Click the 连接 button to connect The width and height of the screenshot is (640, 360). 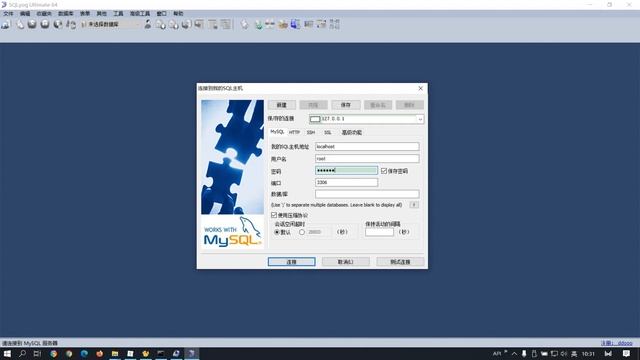click(291, 262)
